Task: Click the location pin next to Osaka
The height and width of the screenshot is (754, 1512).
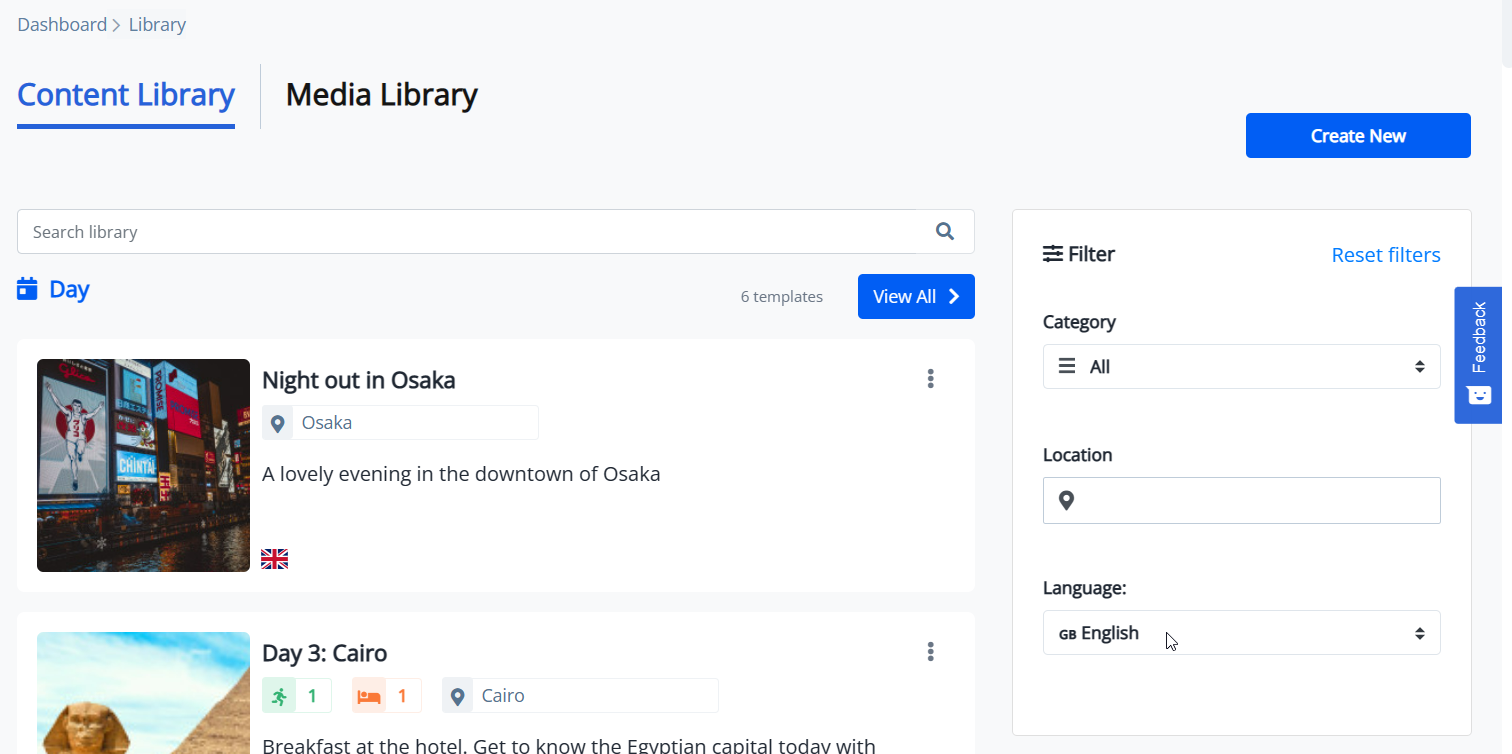Action: (x=277, y=423)
